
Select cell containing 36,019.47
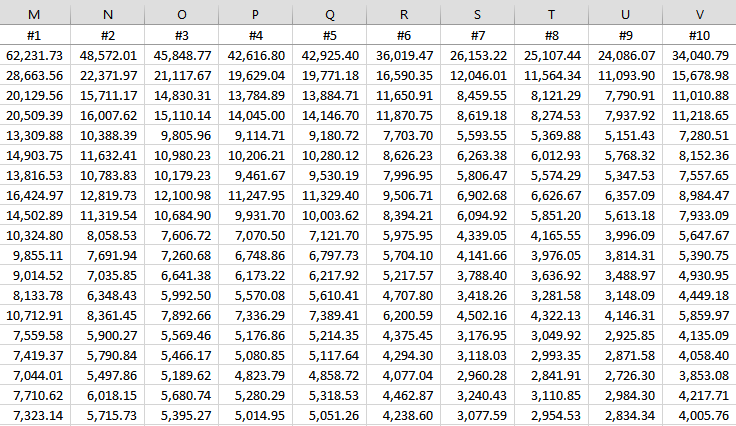(x=404, y=55)
